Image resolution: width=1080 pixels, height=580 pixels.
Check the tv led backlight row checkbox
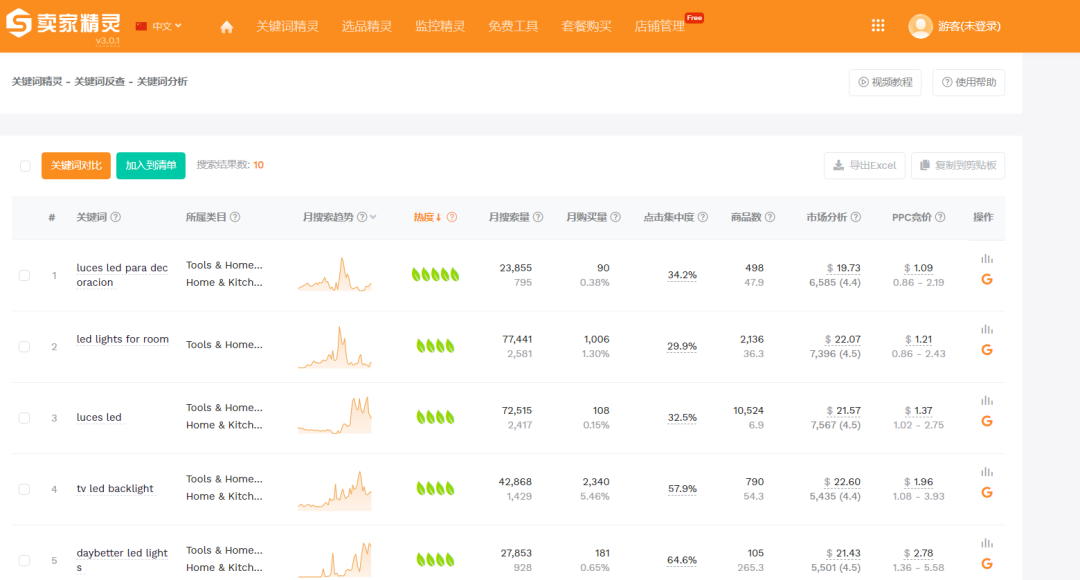(x=25, y=487)
